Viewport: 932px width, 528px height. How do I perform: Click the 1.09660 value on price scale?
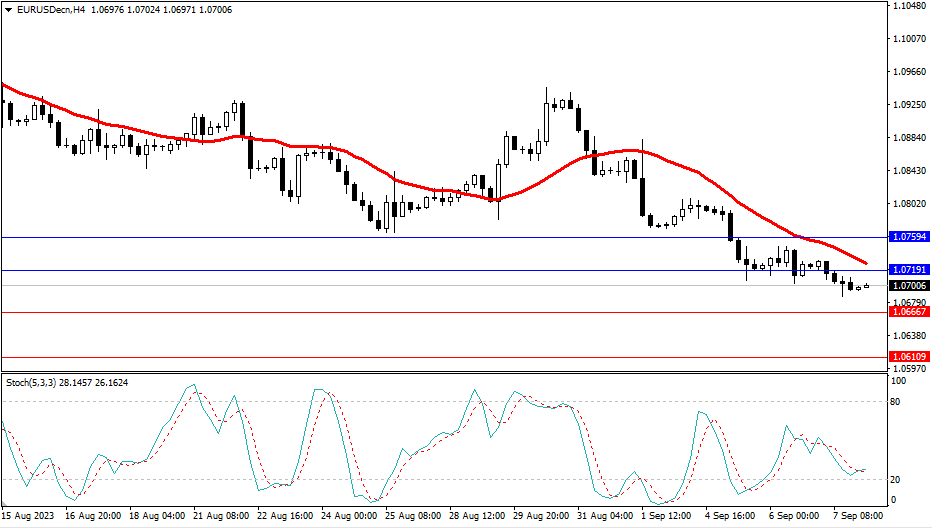(x=907, y=72)
